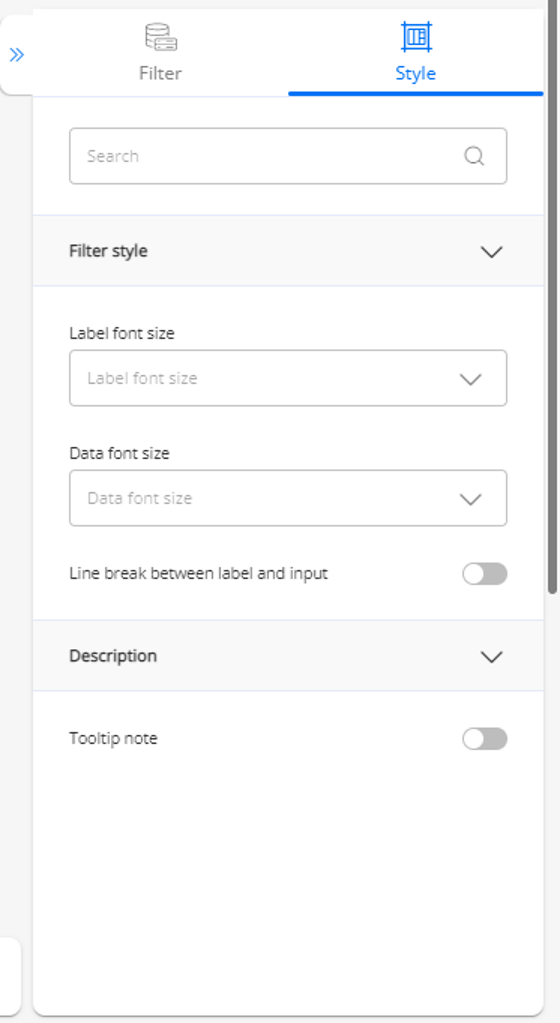Click chevron icon beside Filter style

[x=491, y=252]
